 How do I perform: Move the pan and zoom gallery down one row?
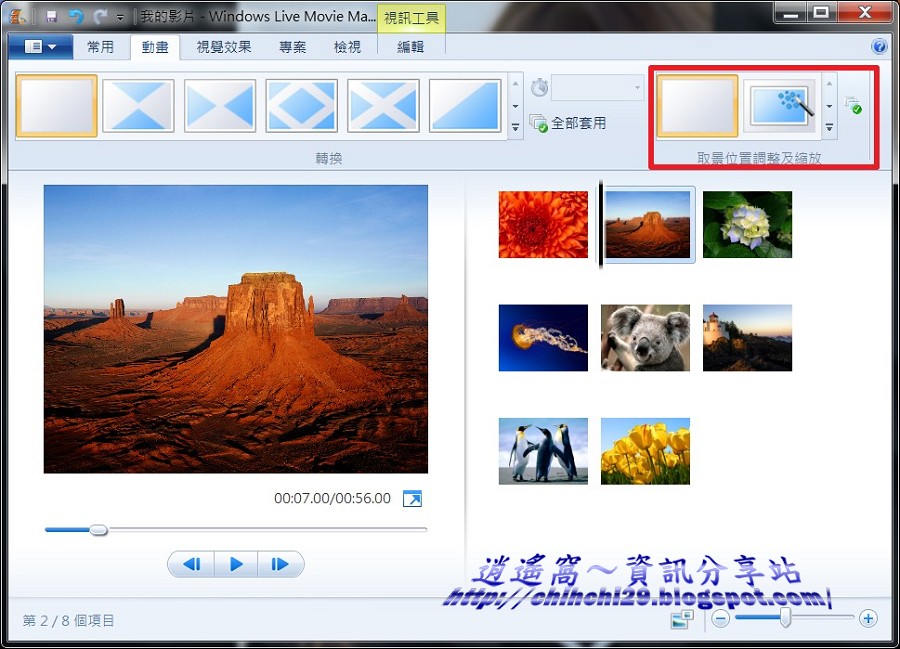point(829,106)
